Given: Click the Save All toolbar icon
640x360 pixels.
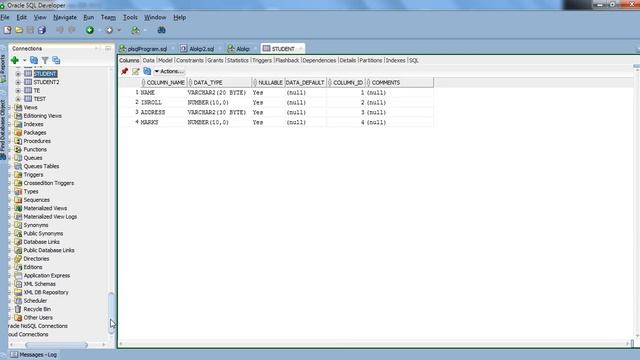Looking at the screenshot, I should coord(42,30).
